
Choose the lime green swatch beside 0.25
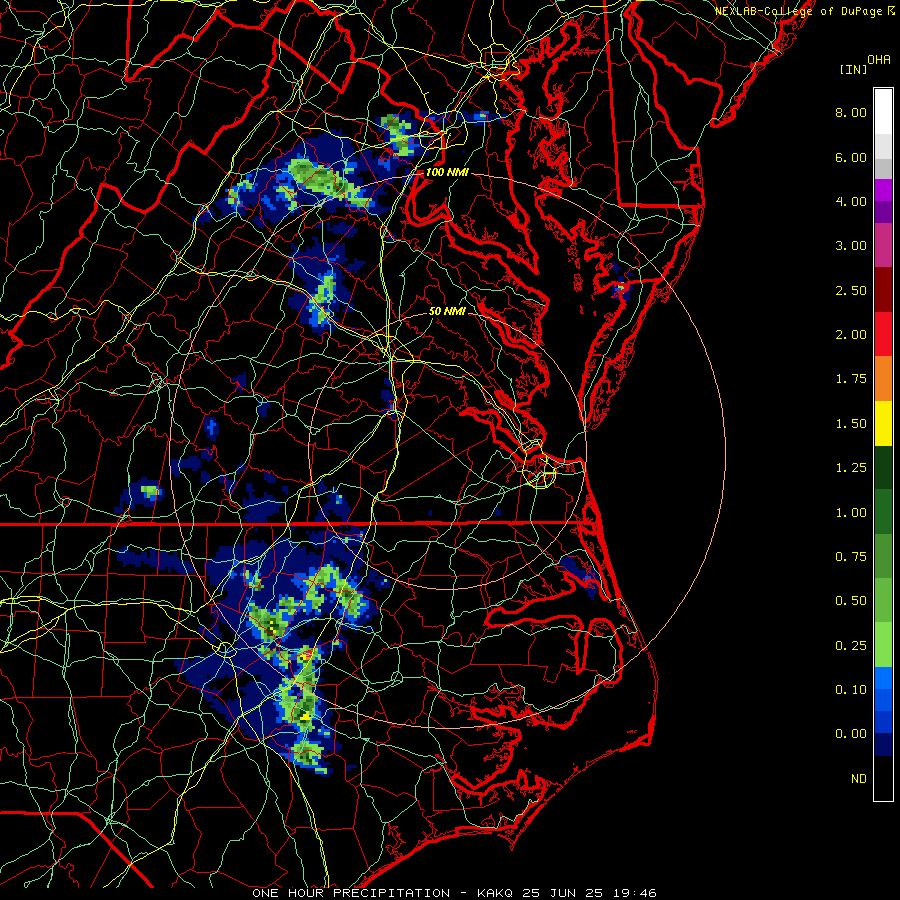pyautogui.click(x=883, y=645)
